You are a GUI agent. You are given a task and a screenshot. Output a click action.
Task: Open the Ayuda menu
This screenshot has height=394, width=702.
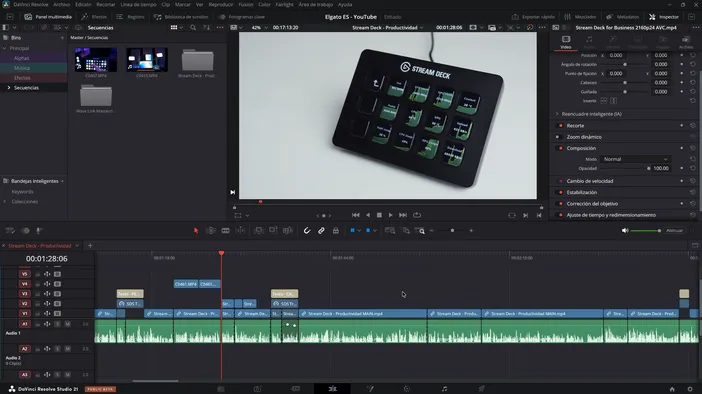345,4
